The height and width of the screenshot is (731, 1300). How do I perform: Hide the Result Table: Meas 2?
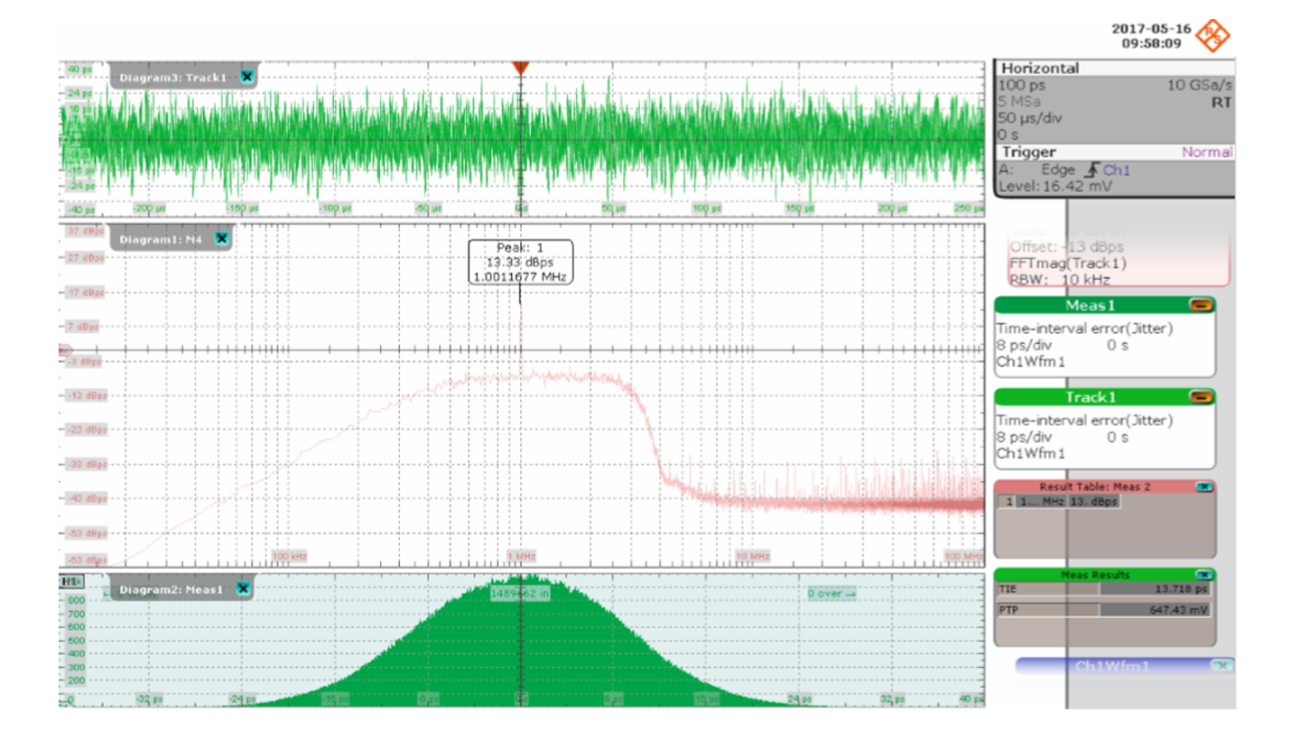(x=1205, y=487)
